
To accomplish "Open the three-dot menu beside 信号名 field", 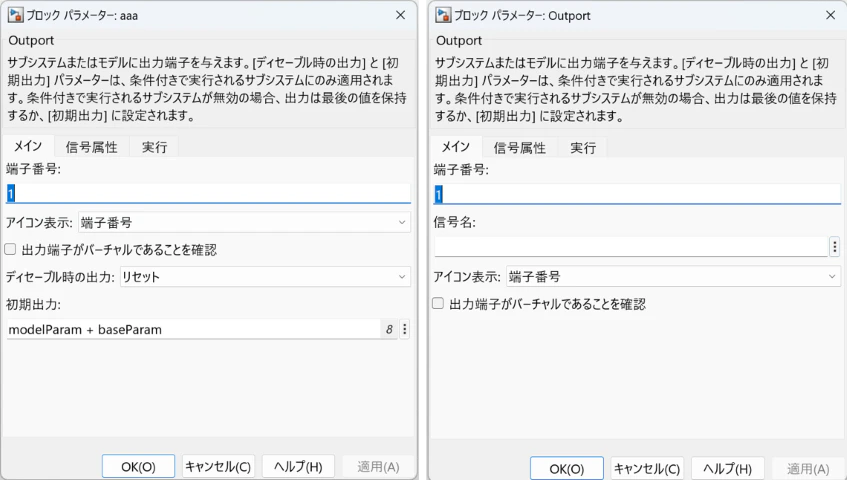I will (x=835, y=247).
